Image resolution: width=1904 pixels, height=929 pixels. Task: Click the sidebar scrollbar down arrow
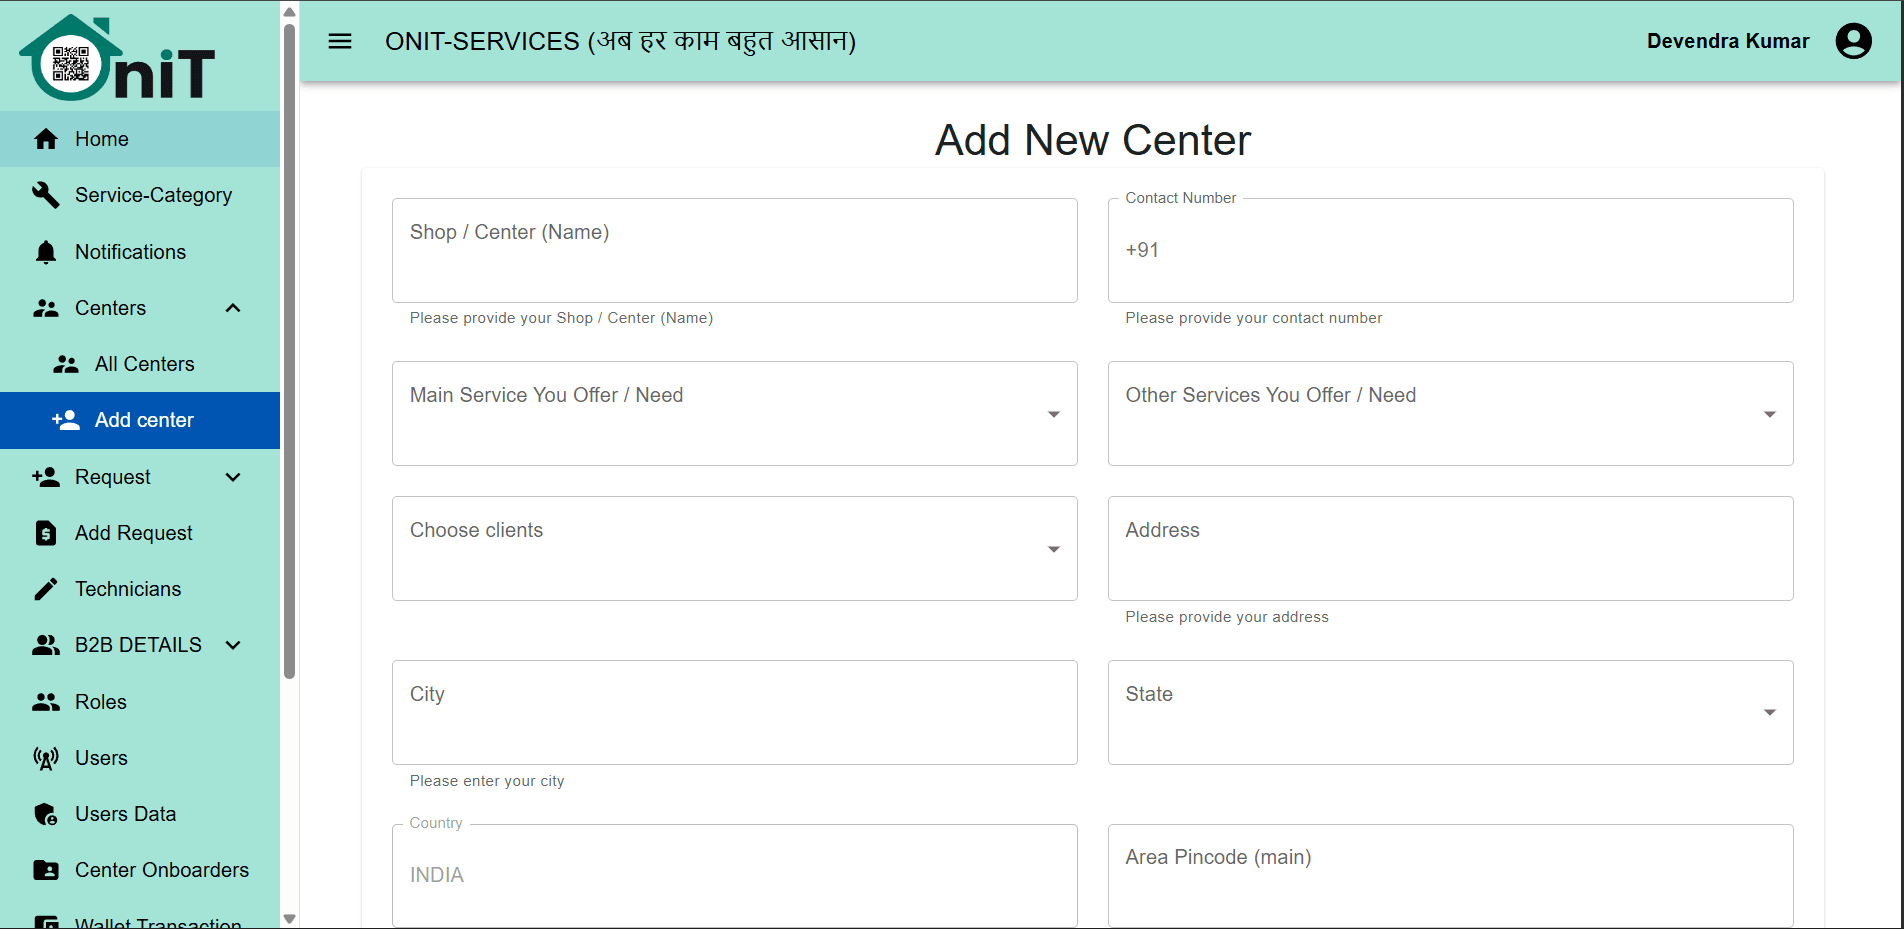[290, 918]
